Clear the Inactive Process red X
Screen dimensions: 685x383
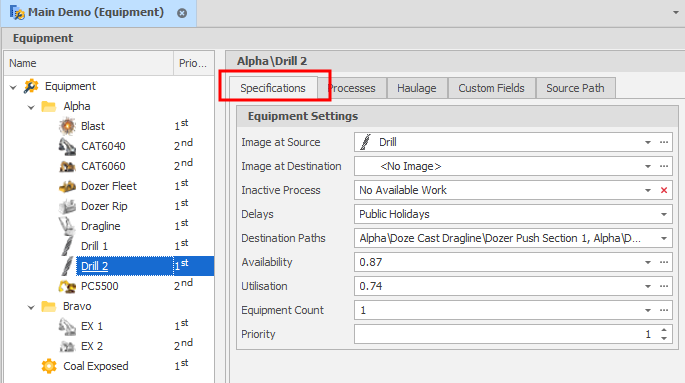[x=664, y=190]
